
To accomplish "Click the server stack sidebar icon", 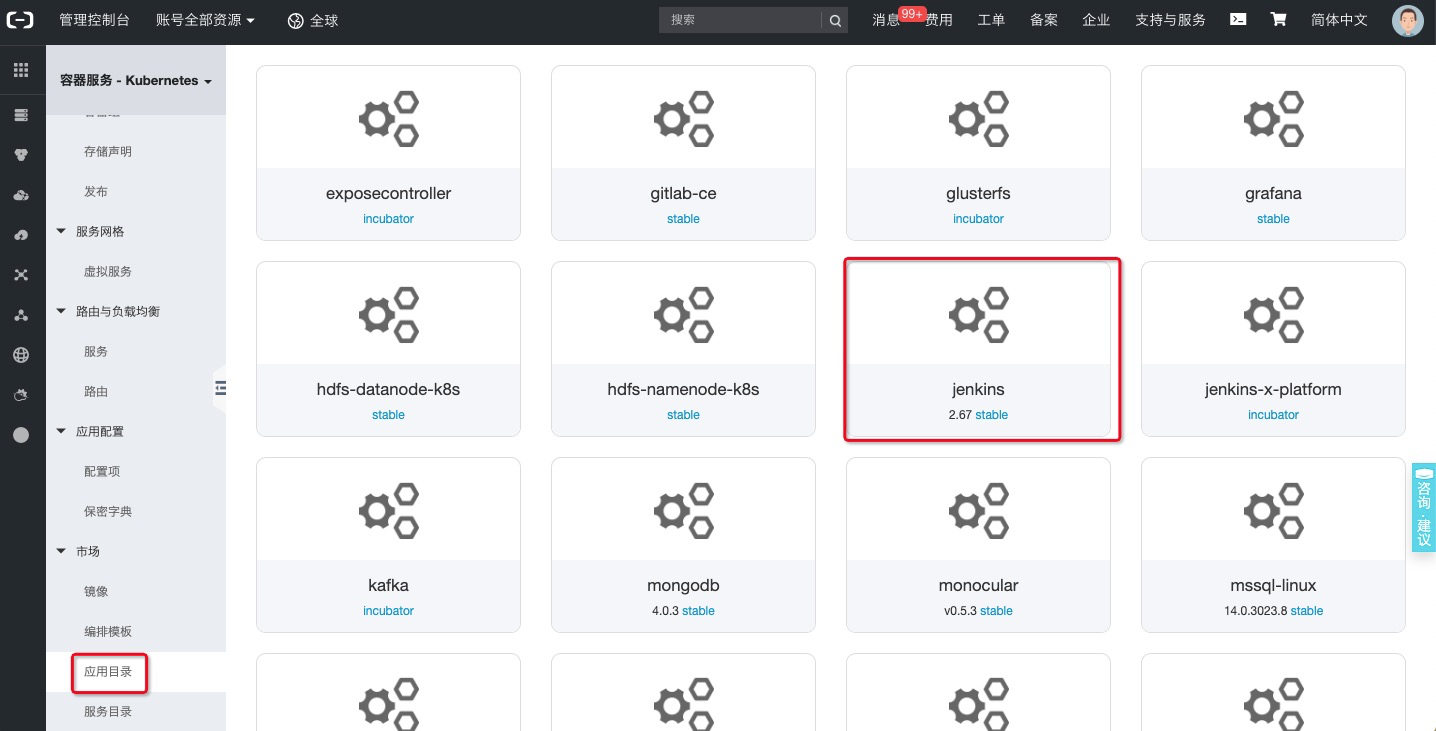I will (21, 115).
